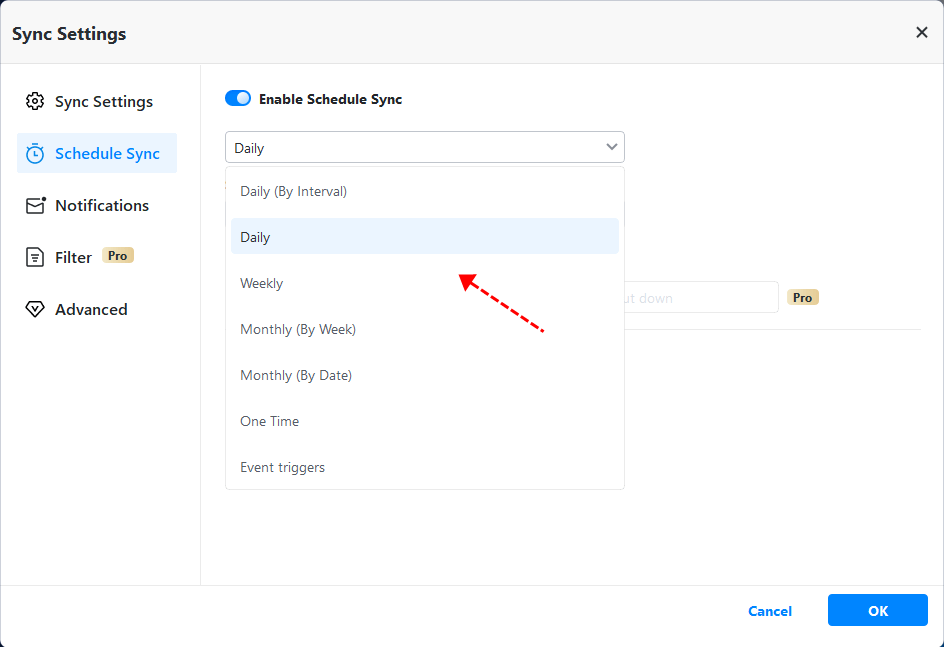Click the Cancel button
The width and height of the screenshot is (944, 647).
[769, 611]
